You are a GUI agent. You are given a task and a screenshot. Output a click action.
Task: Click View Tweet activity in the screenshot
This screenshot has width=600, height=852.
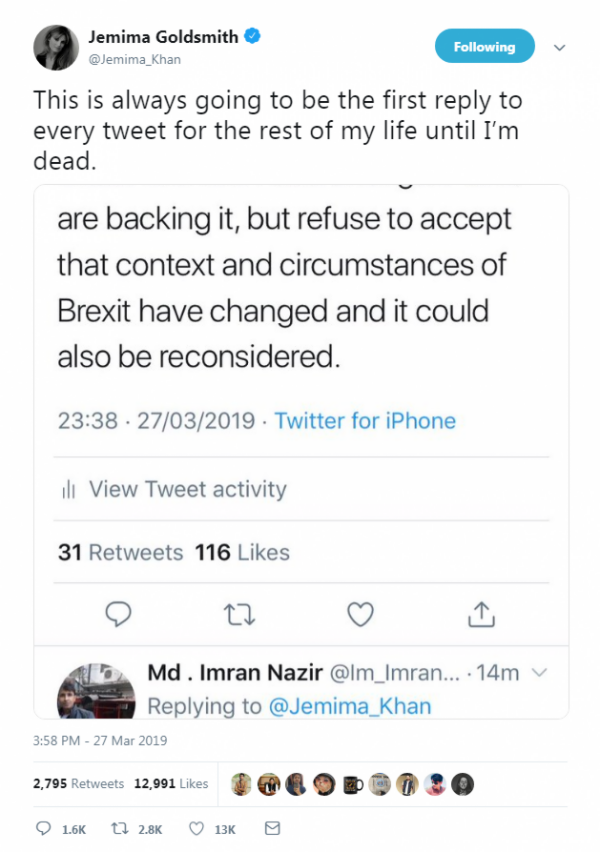tap(187, 489)
